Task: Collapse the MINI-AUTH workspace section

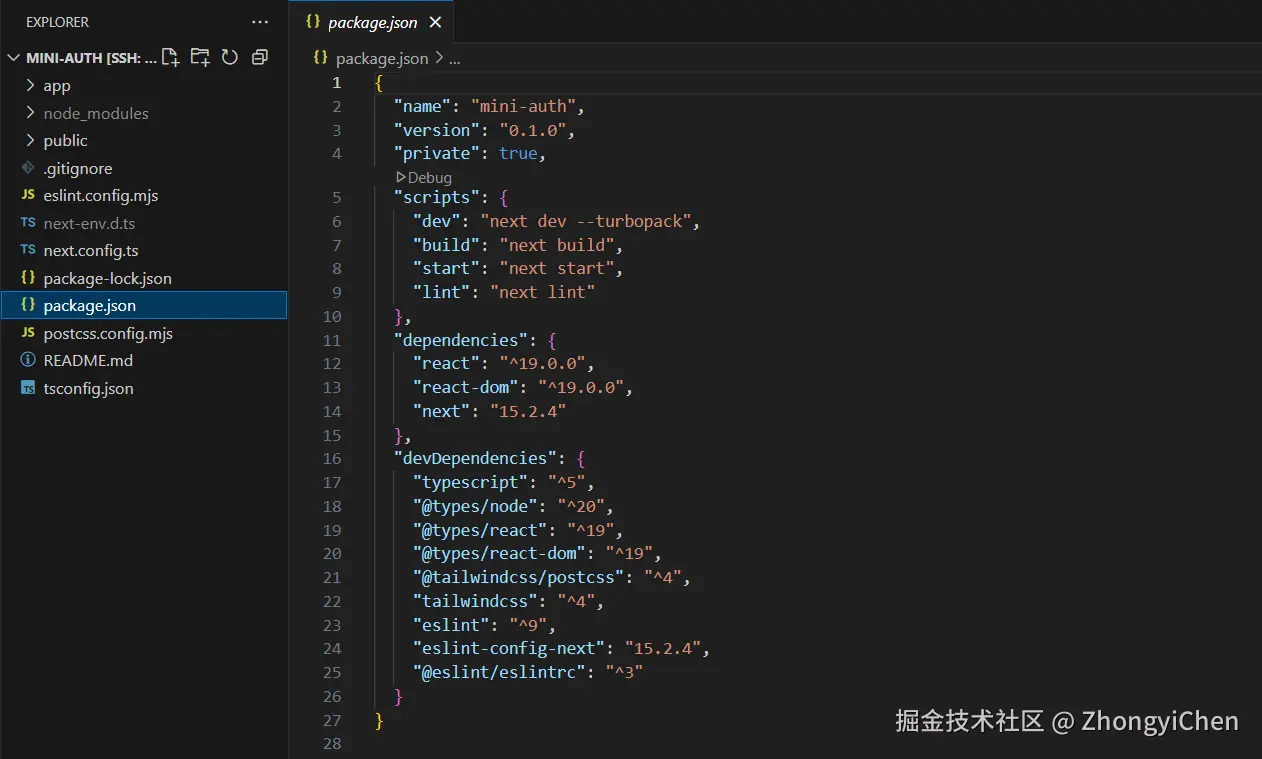Action: [13, 58]
